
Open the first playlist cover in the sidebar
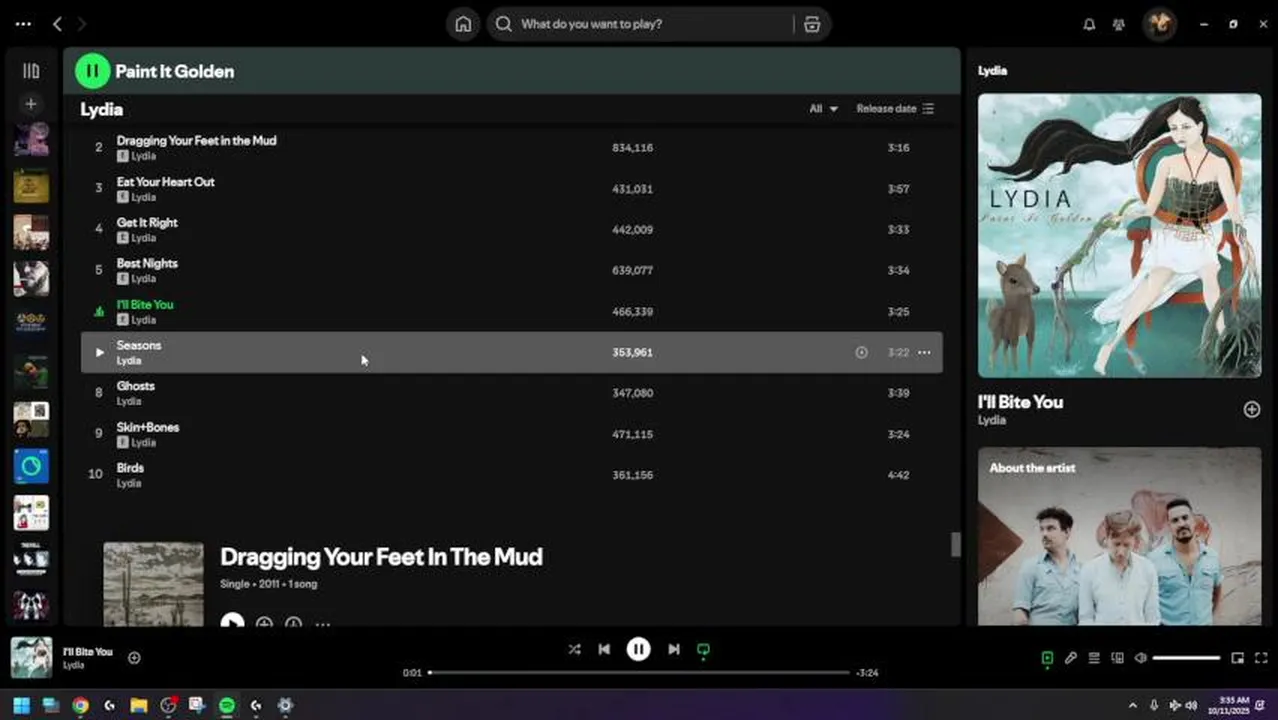click(x=31, y=140)
